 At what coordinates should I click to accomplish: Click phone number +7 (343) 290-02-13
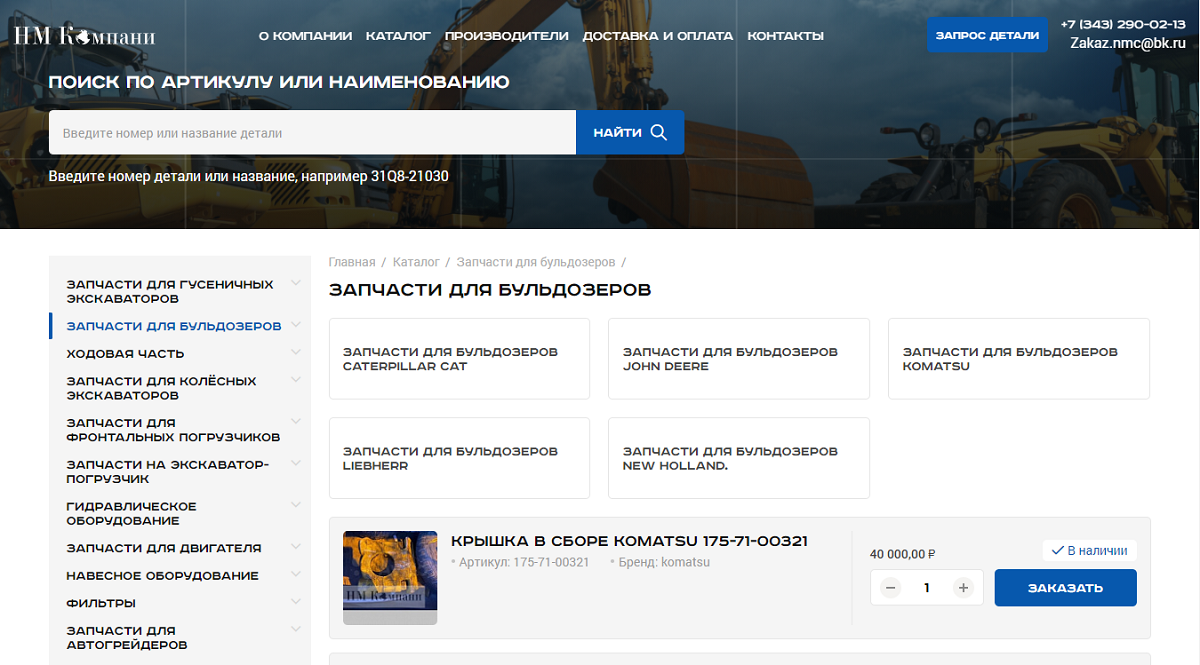click(x=1123, y=24)
